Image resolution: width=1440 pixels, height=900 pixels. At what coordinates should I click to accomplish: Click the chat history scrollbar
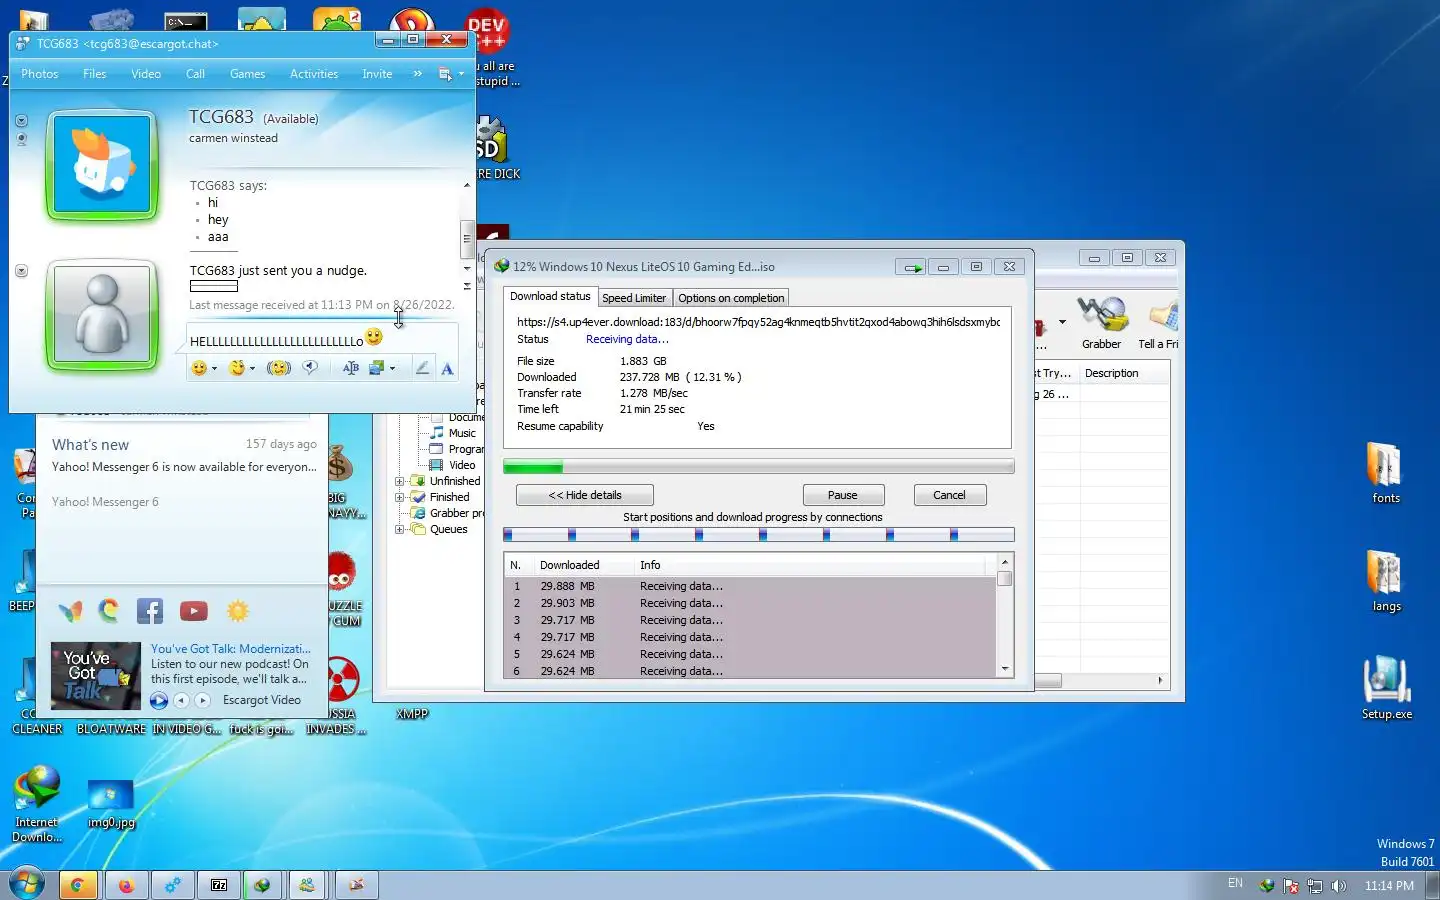[x=466, y=238]
